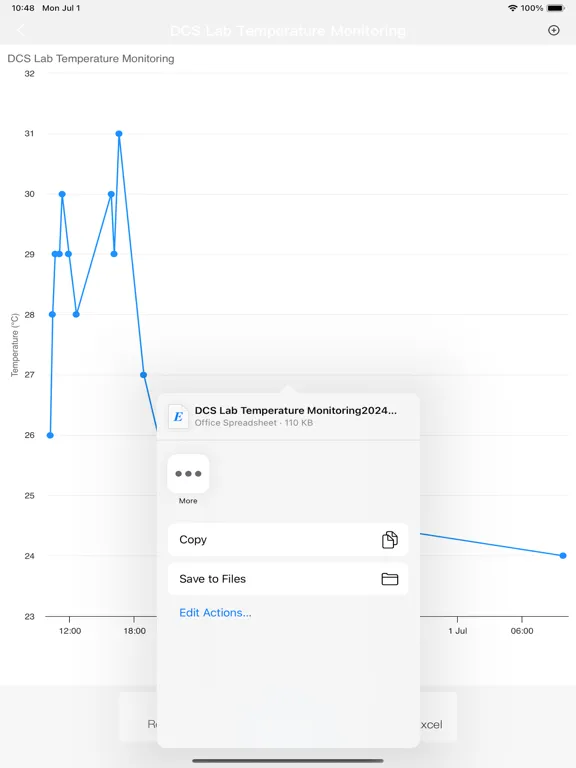
Task: Tap the 18:00 x-axis label
Action: [x=135, y=631]
